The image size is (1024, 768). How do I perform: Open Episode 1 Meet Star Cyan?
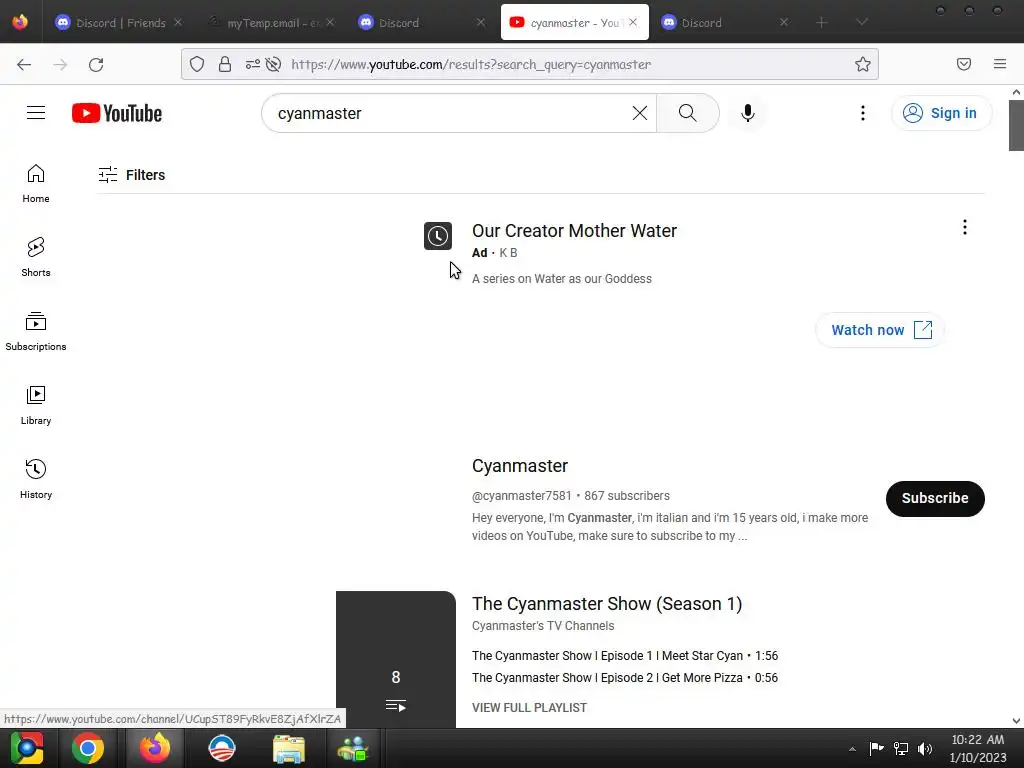pyautogui.click(x=625, y=656)
